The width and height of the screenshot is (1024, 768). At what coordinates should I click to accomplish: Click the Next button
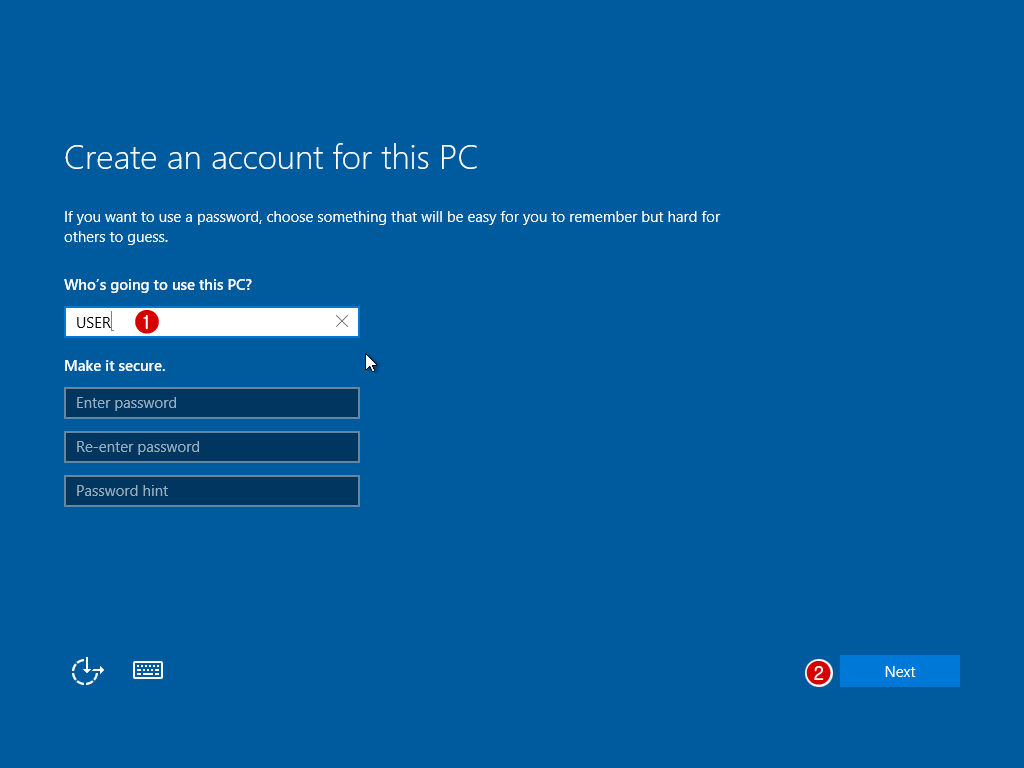[x=899, y=671]
